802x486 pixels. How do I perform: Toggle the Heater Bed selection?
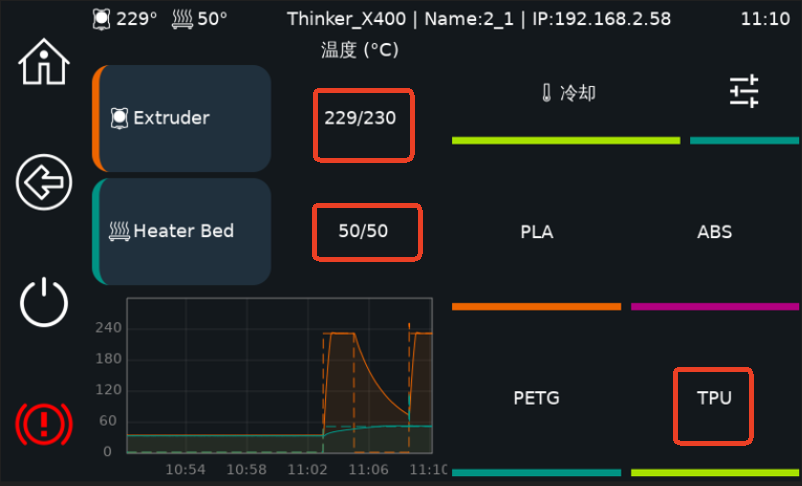coord(183,231)
